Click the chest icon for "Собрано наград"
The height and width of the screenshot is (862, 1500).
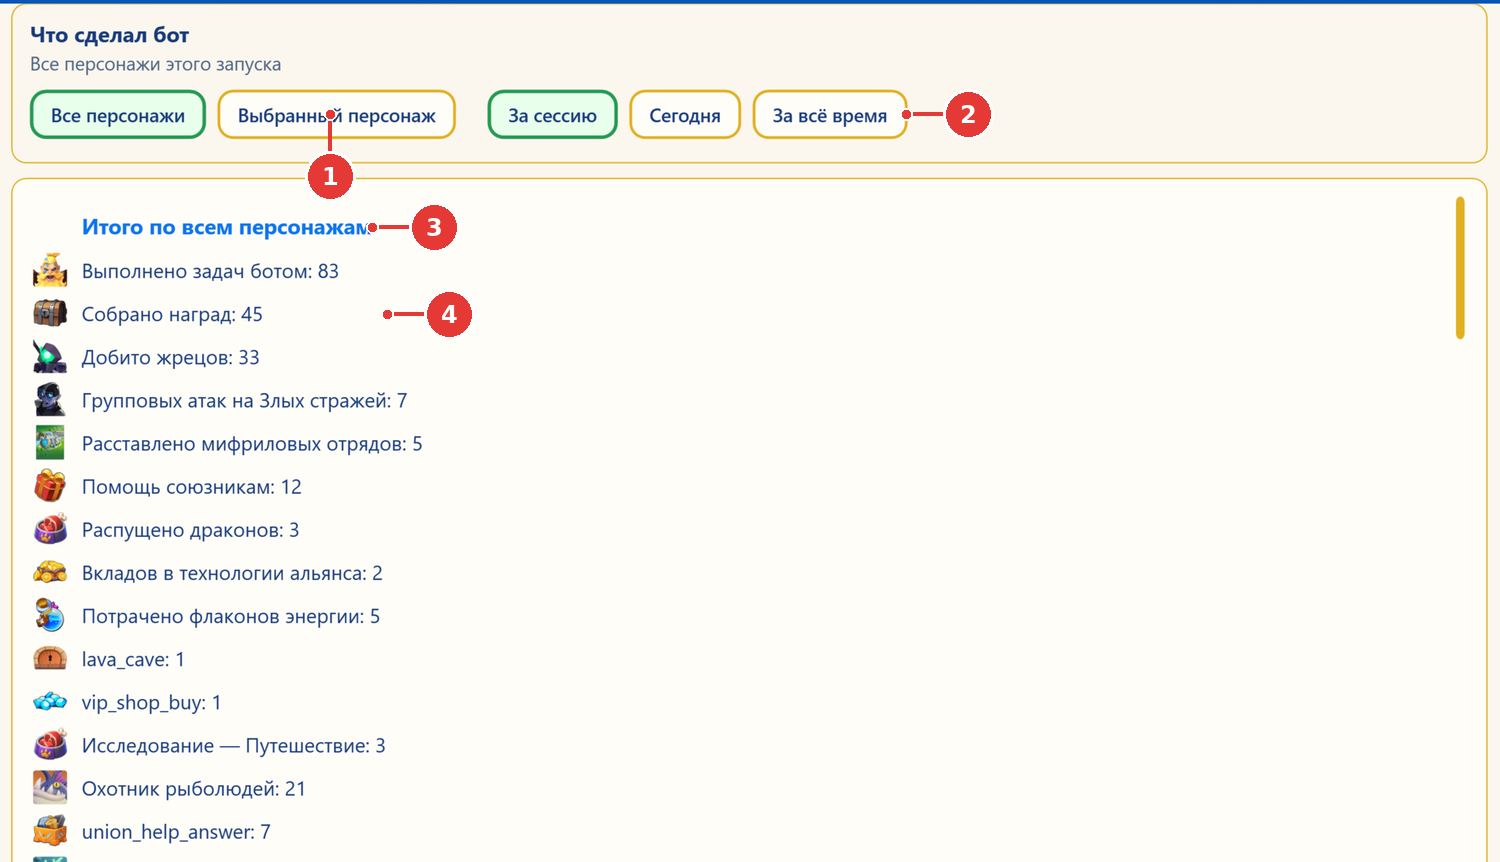click(50, 314)
